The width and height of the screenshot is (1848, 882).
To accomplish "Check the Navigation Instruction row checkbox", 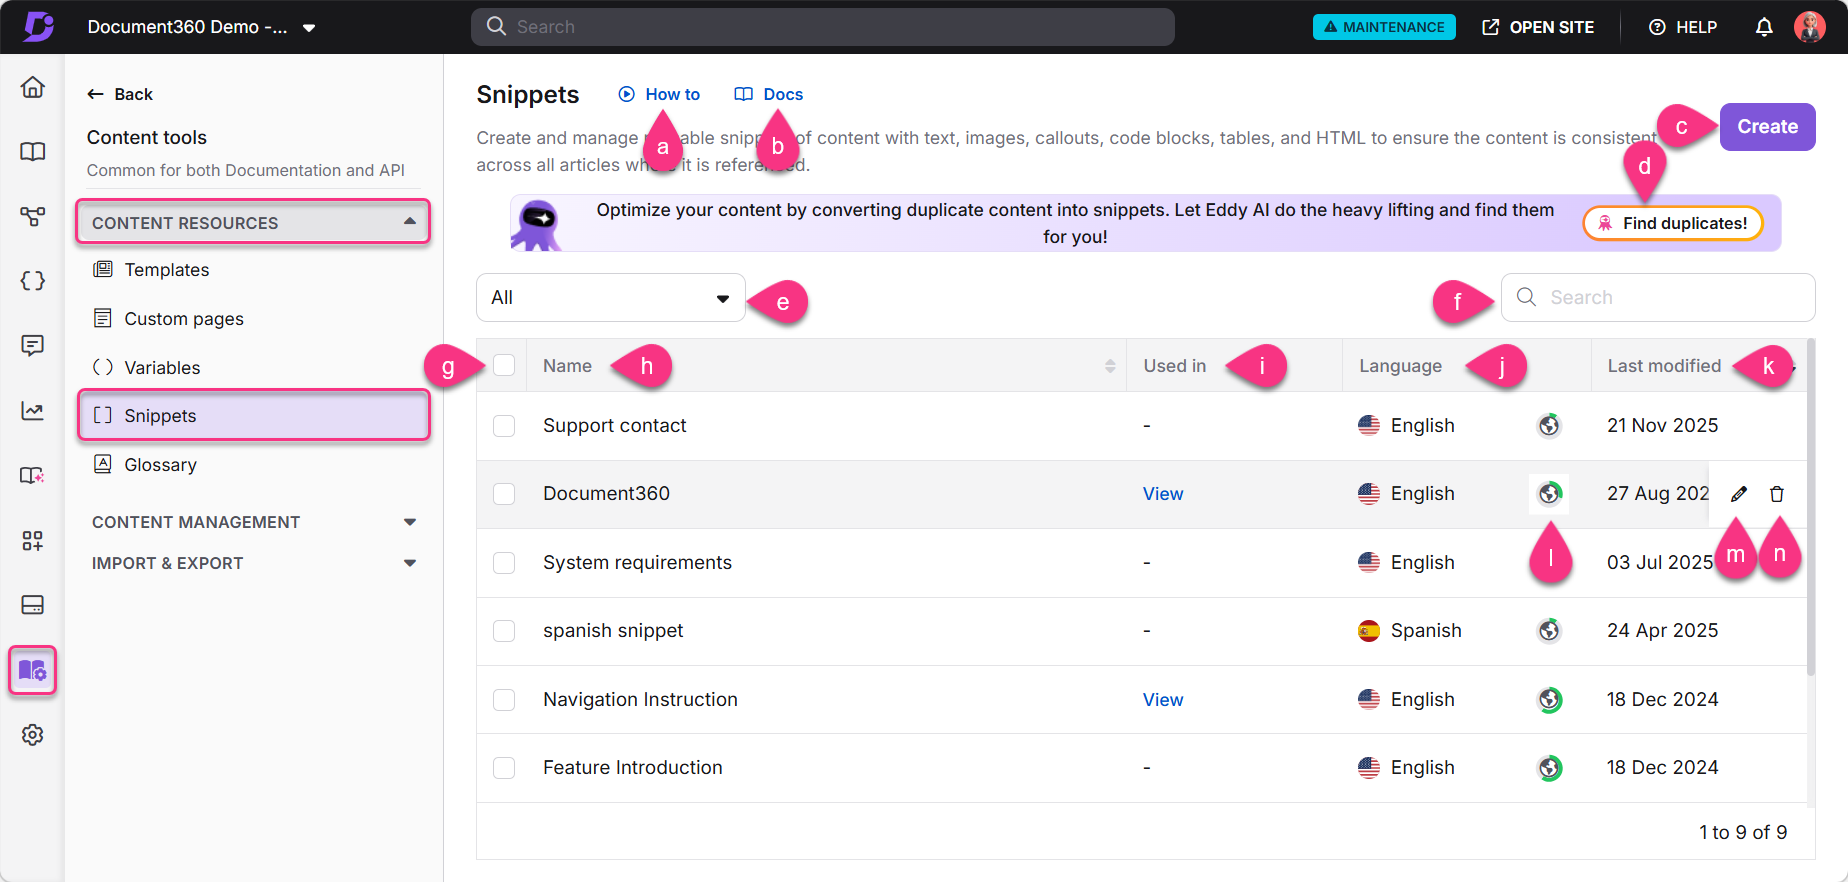I will point(504,700).
